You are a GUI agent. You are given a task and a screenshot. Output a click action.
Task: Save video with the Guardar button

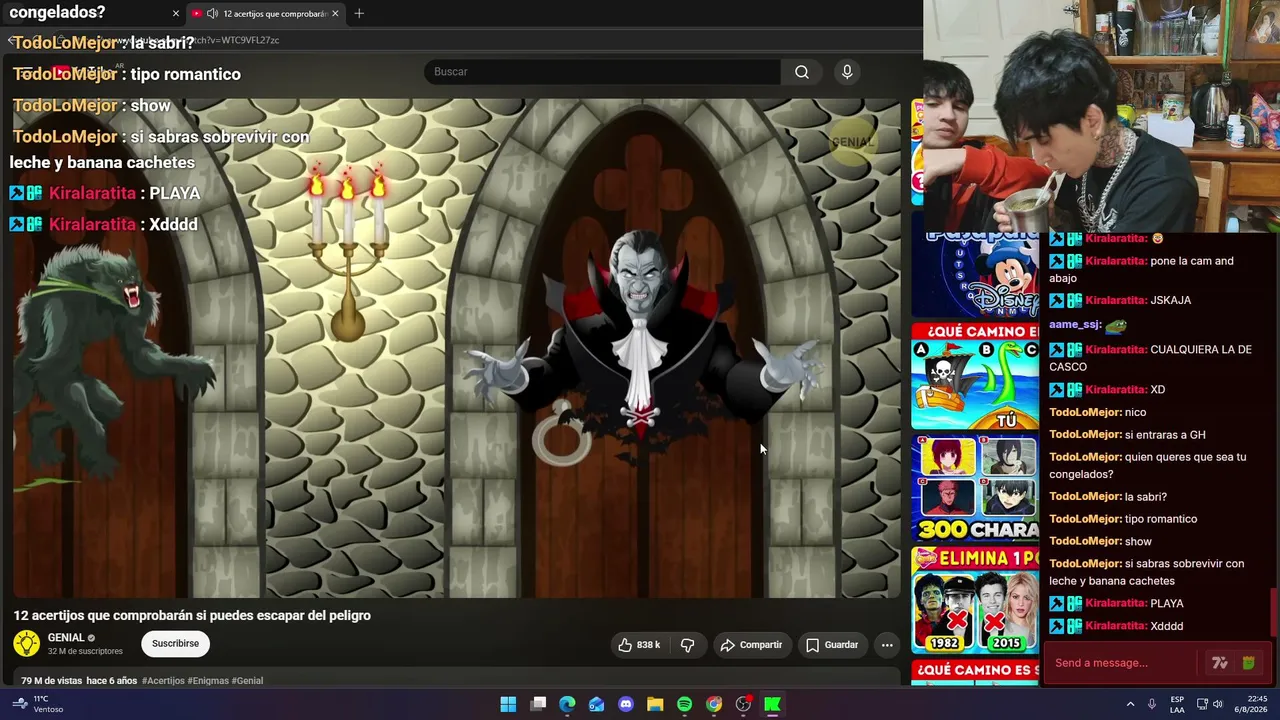pos(832,645)
